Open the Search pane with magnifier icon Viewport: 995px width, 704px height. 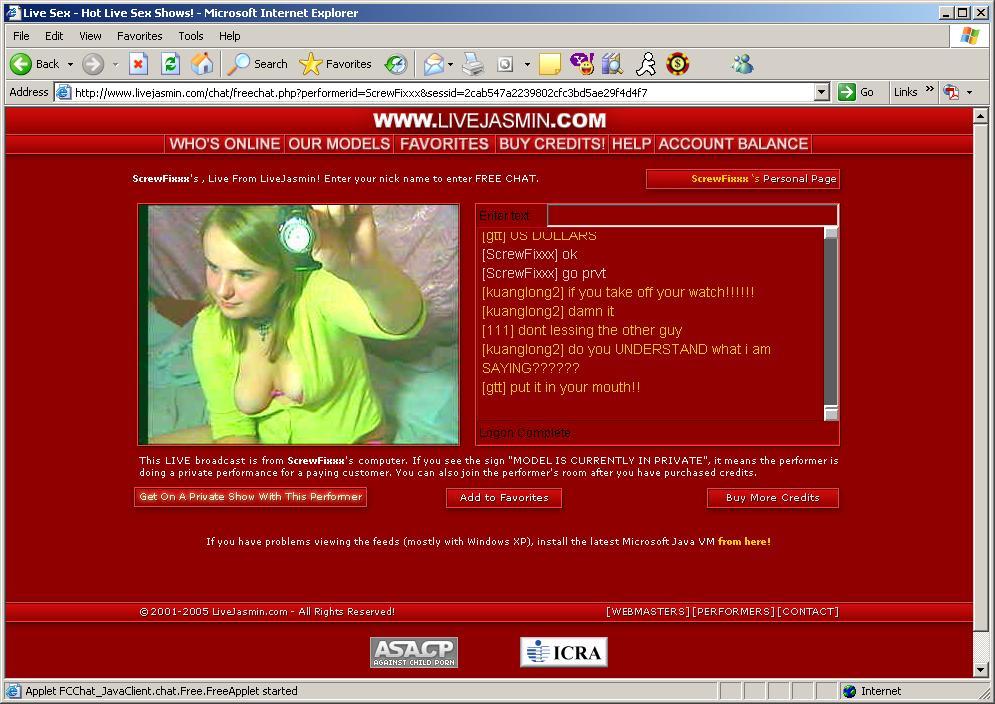point(239,64)
